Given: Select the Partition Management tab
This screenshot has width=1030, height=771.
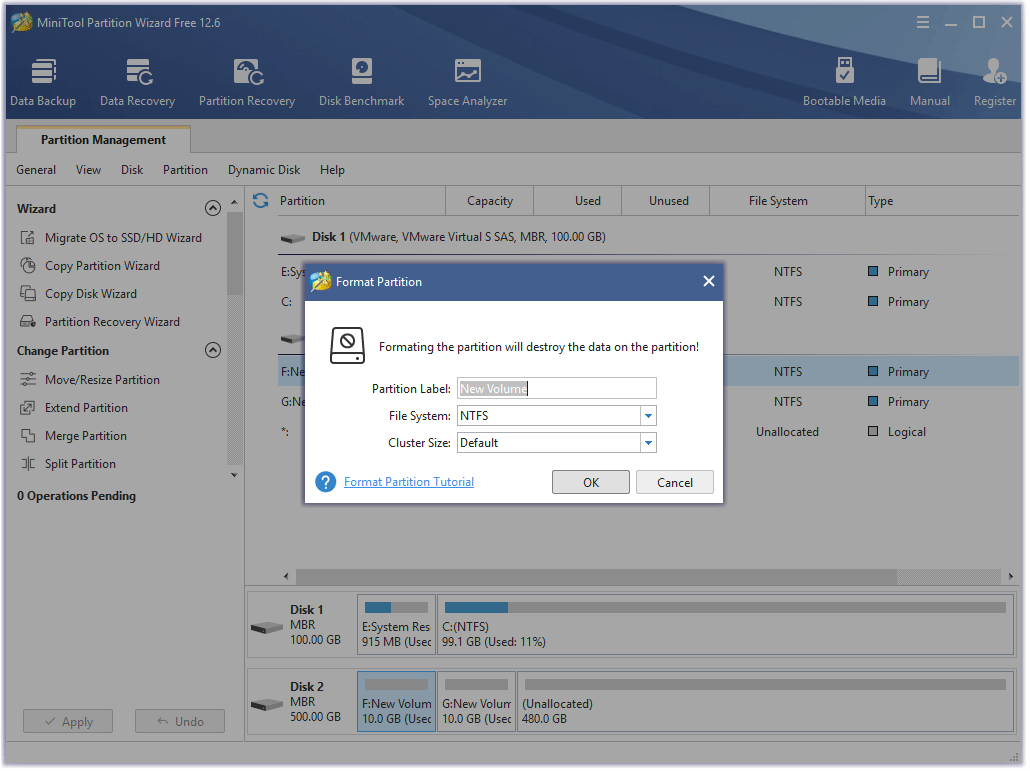Looking at the screenshot, I should click(103, 140).
